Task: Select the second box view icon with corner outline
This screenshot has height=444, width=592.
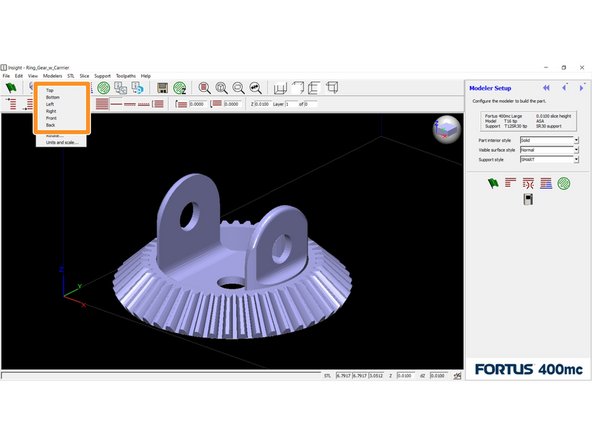Action: click(298, 88)
